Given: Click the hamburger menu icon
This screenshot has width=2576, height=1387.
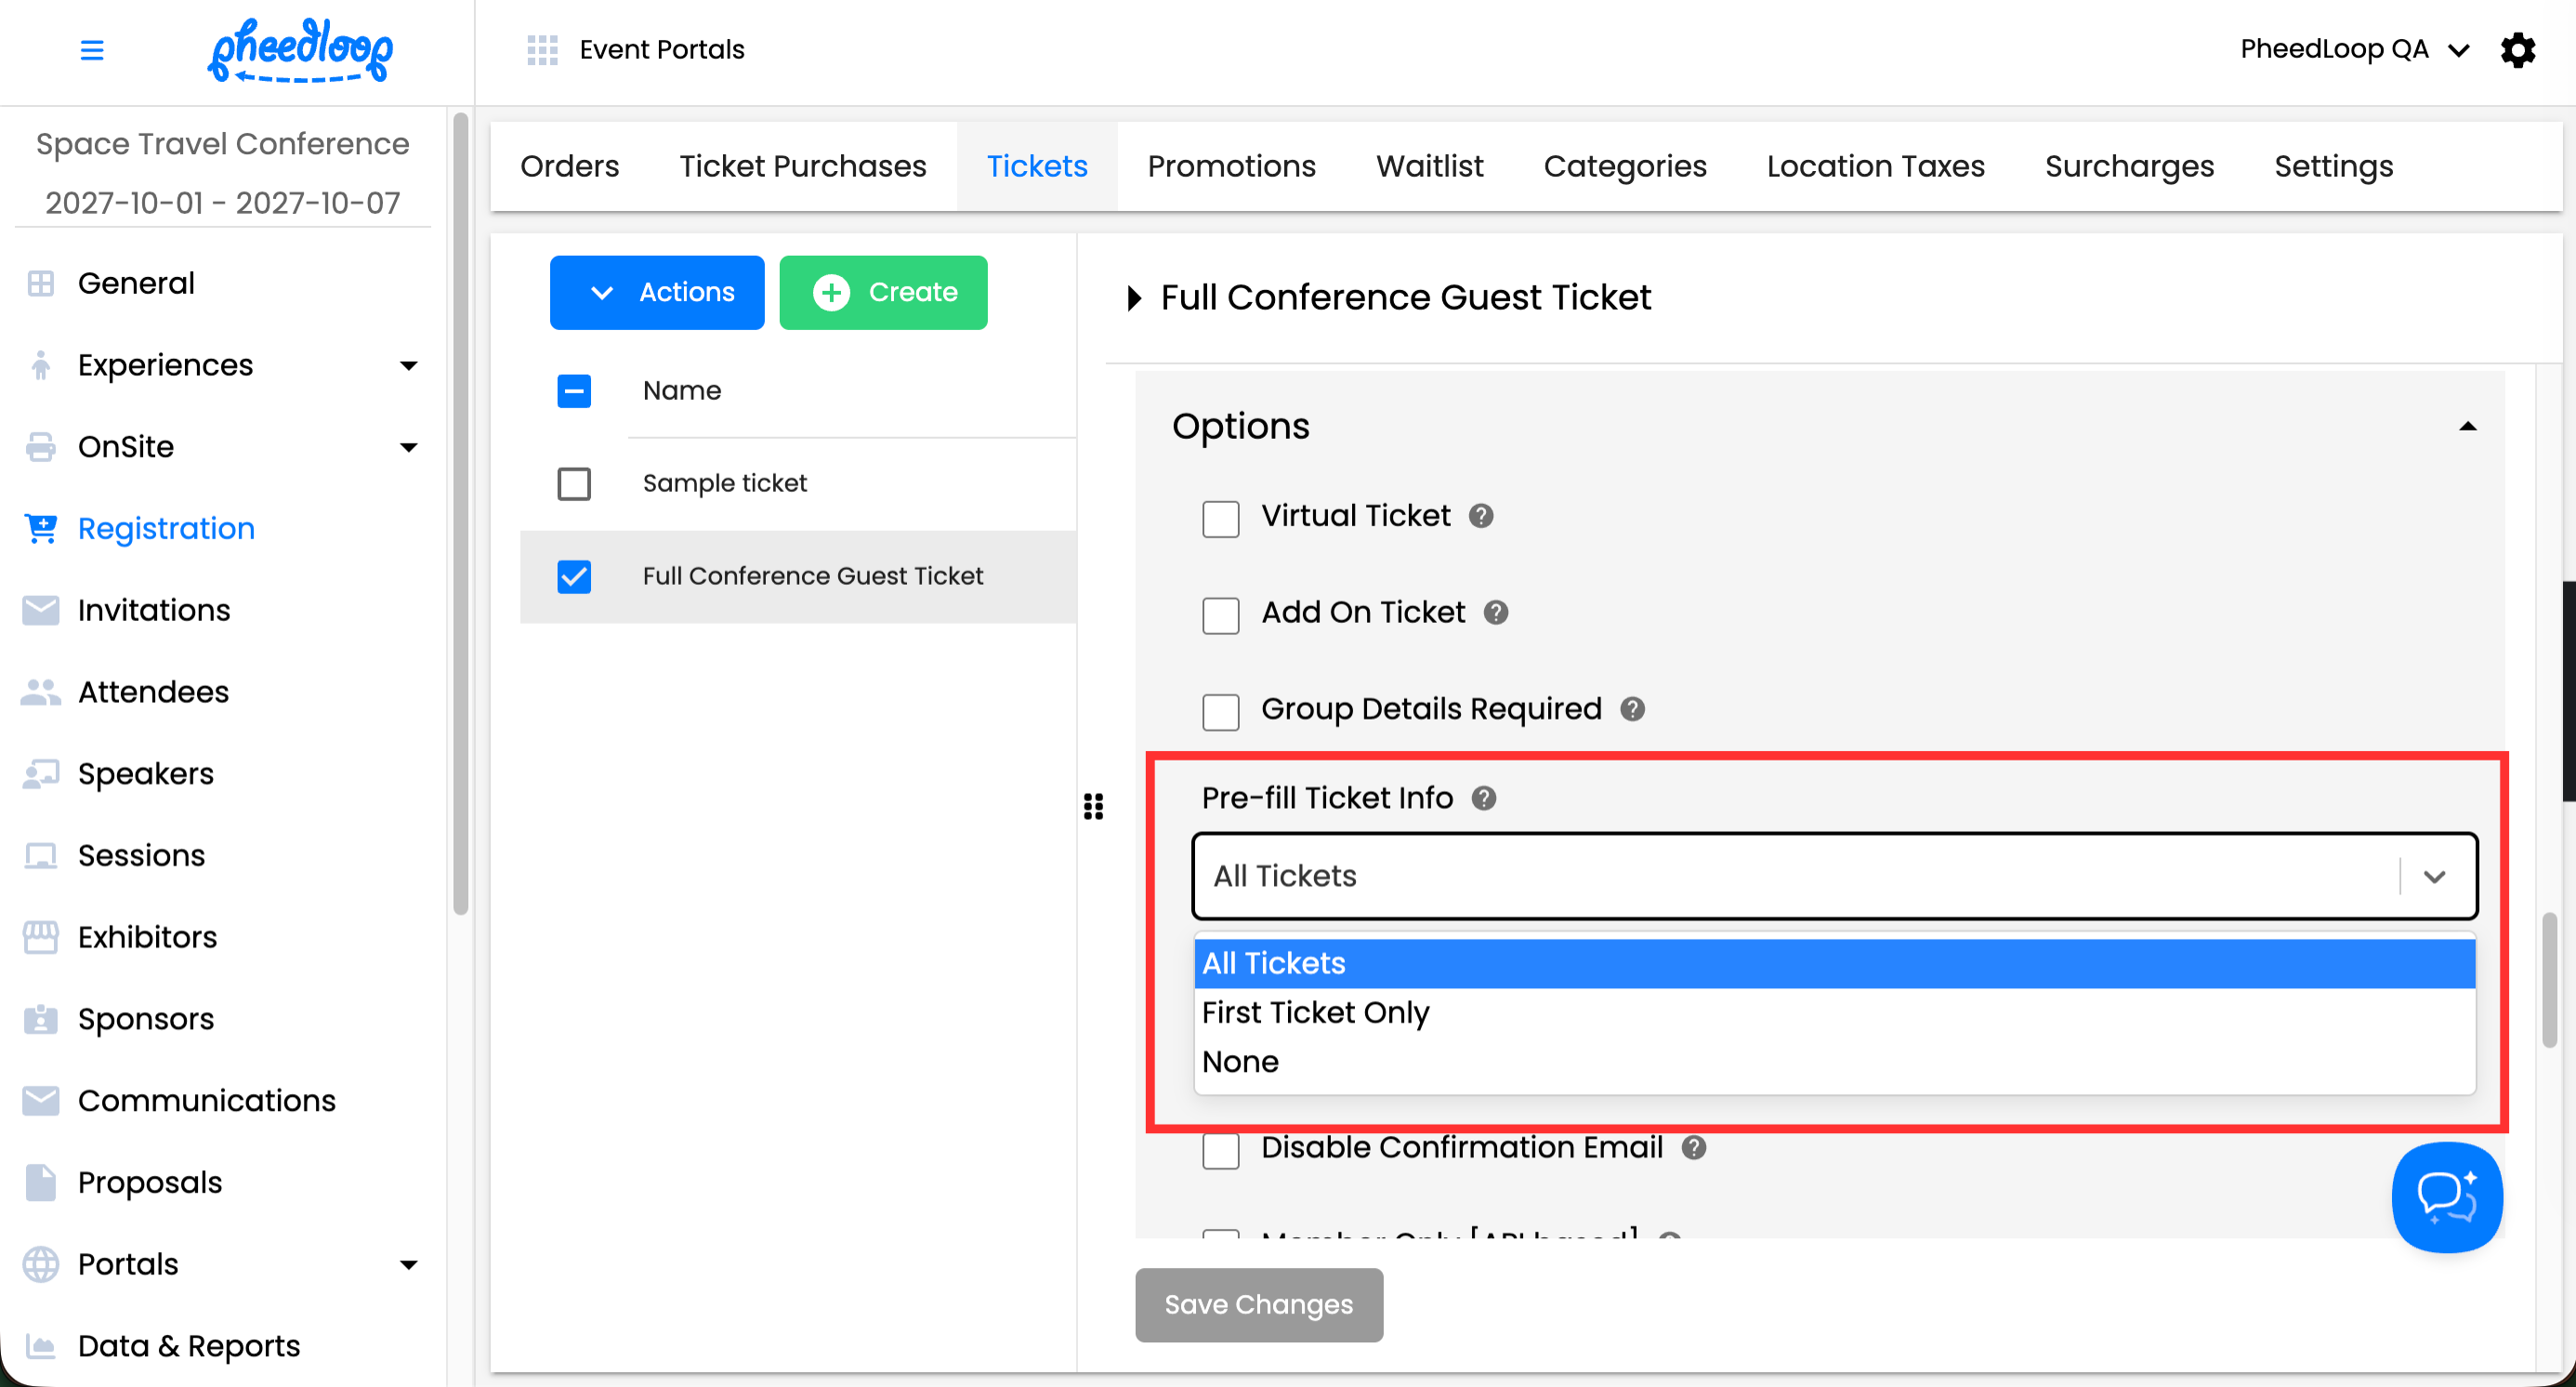Looking at the screenshot, I should (x=92, y=50).
